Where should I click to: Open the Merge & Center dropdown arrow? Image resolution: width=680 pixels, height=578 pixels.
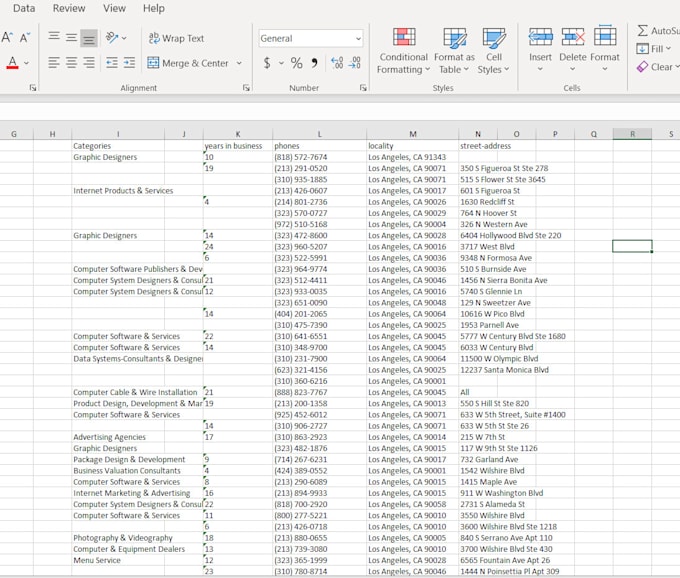point(239,63)
